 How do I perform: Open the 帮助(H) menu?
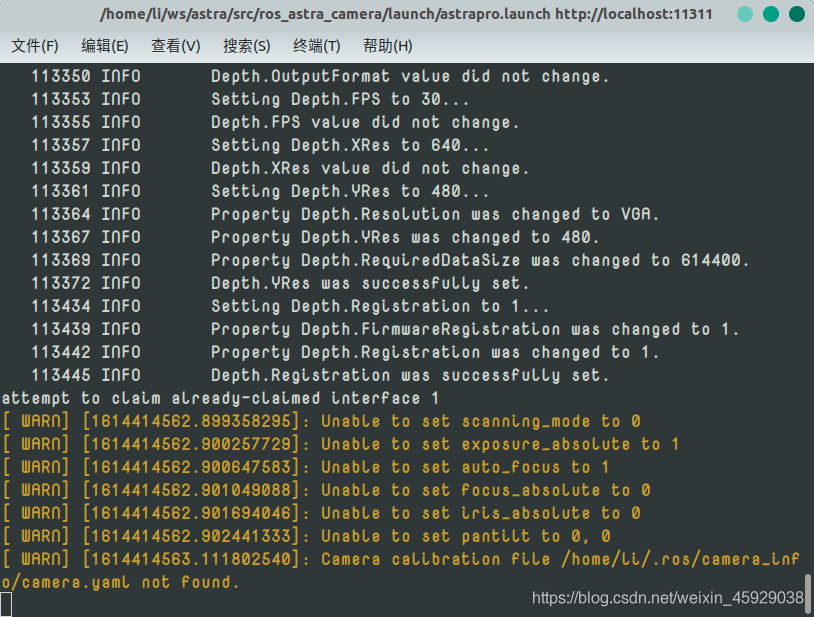[x=387, y=46]
